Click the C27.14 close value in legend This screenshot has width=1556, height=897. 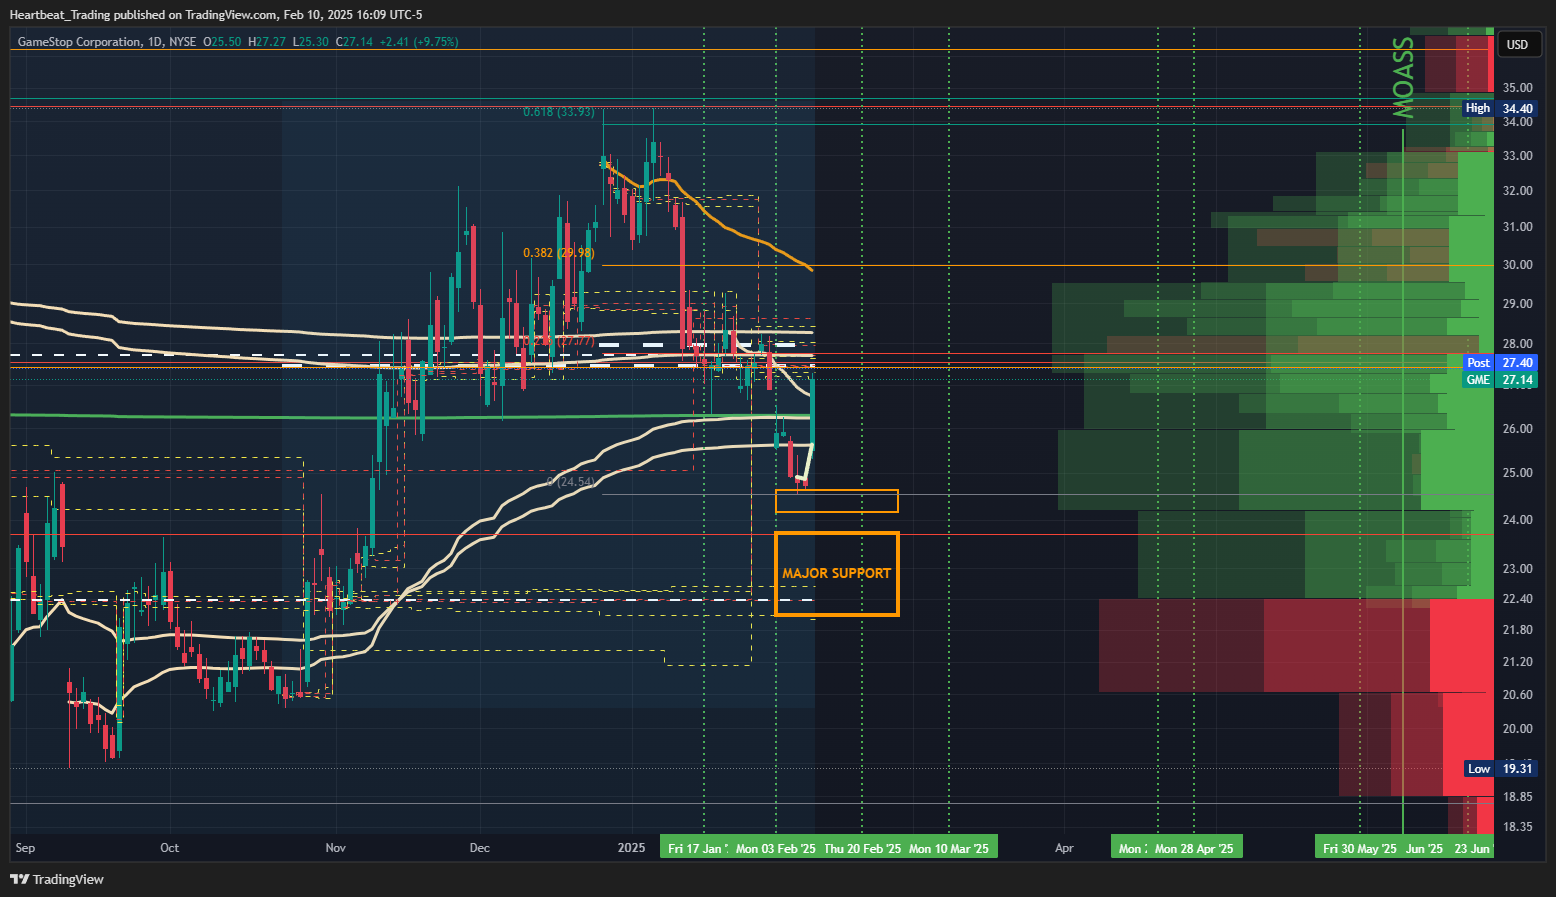(x=354, y=42)
